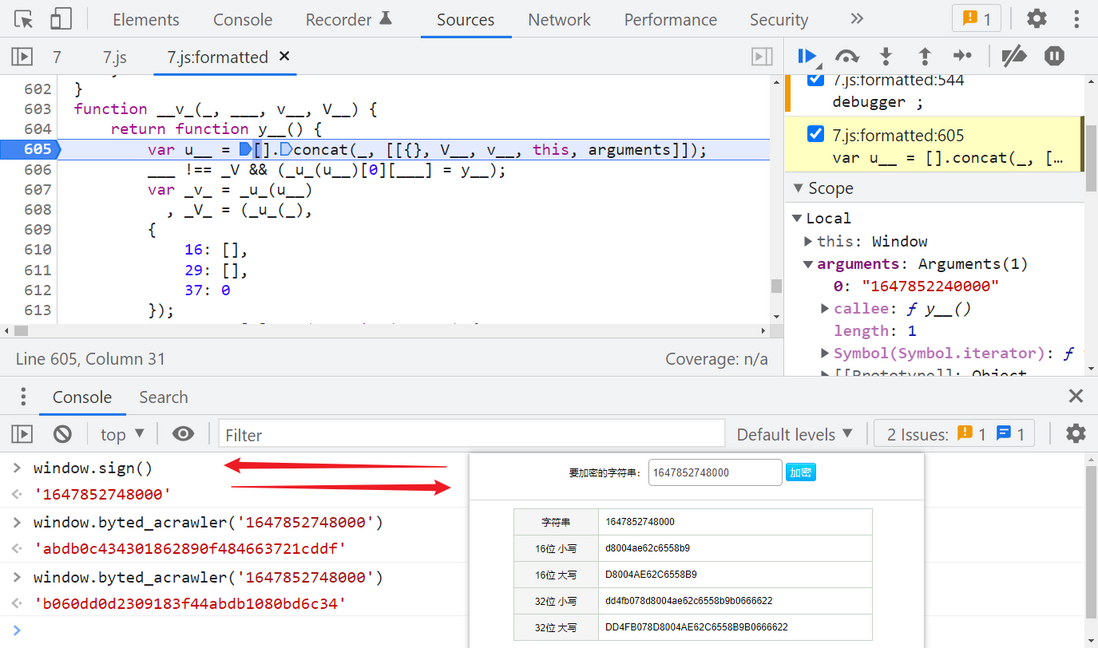The width and height of the screenshot is (1098, 648).
Task: Activate the inspect element picker
Action: pos(23,19)
